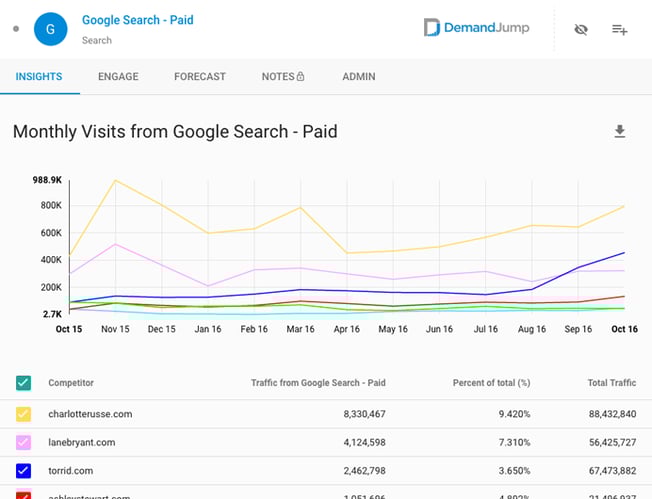Click the 56,425,727 total traffic value
Screen dimensions: 652x499
coord(612,442)
